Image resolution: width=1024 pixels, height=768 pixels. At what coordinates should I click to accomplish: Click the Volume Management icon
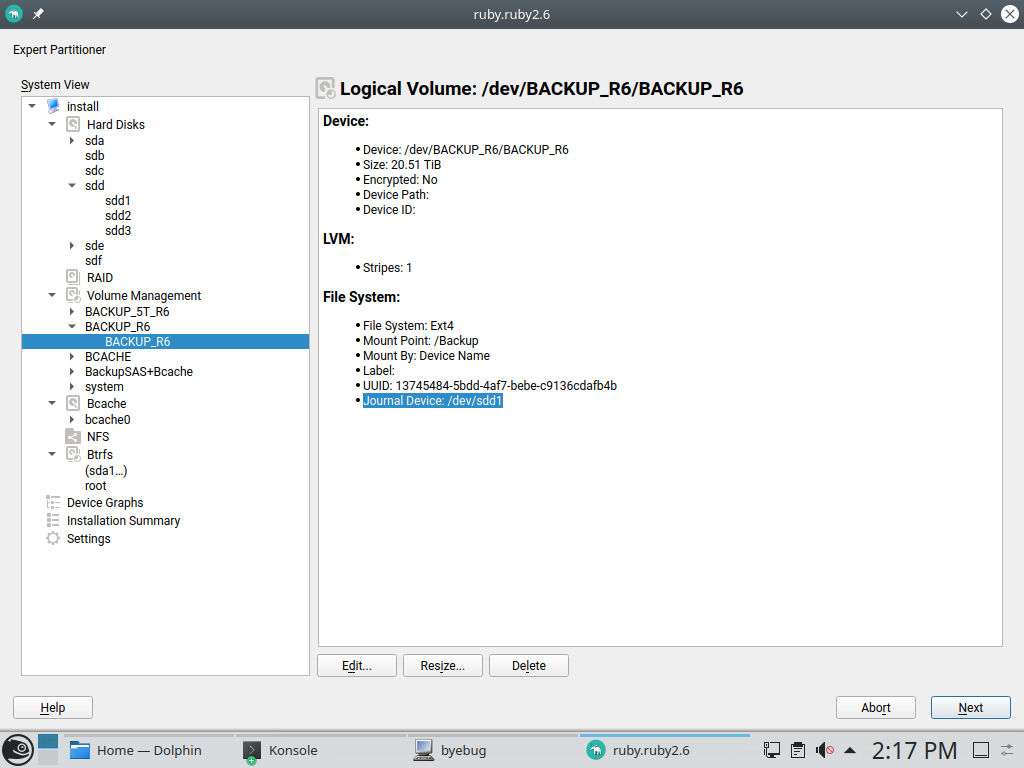coord(73,296)
